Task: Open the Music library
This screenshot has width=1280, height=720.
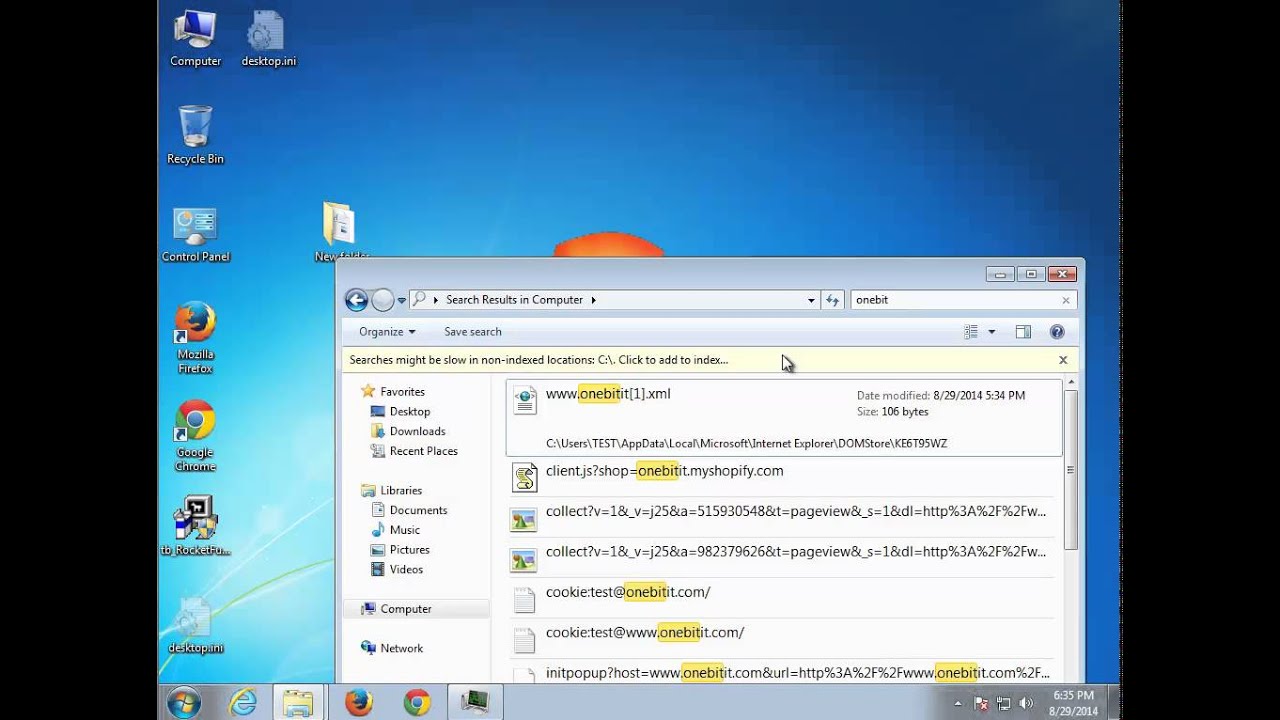Action: pos(404,530)
